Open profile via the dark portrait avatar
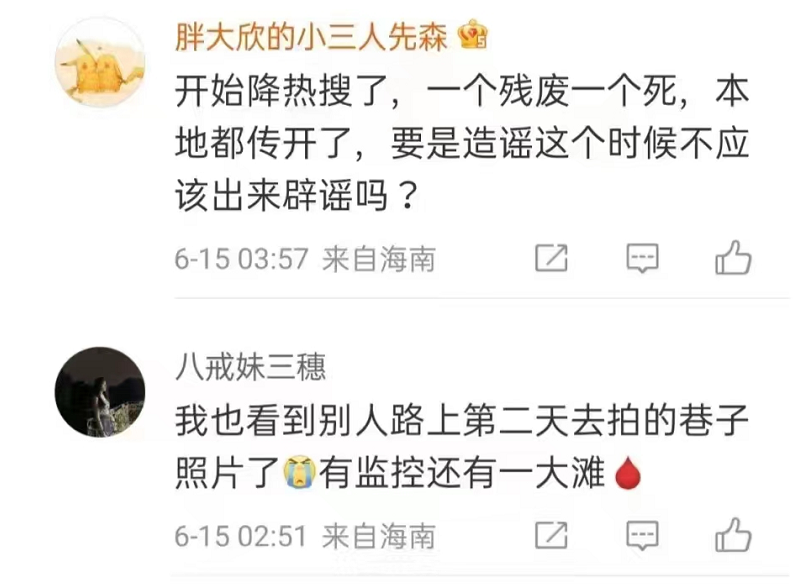Screen dimensions: 807x584 click(100, 392)
